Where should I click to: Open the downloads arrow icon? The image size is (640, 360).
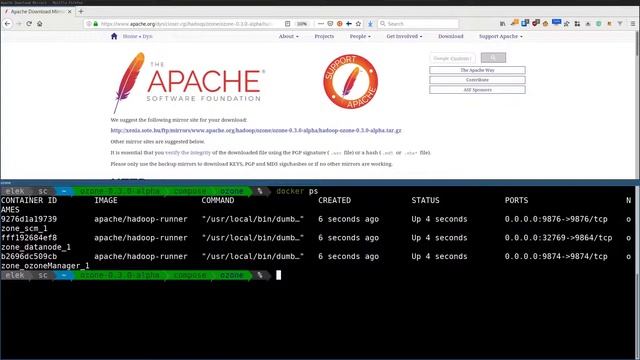coord(370,24)
